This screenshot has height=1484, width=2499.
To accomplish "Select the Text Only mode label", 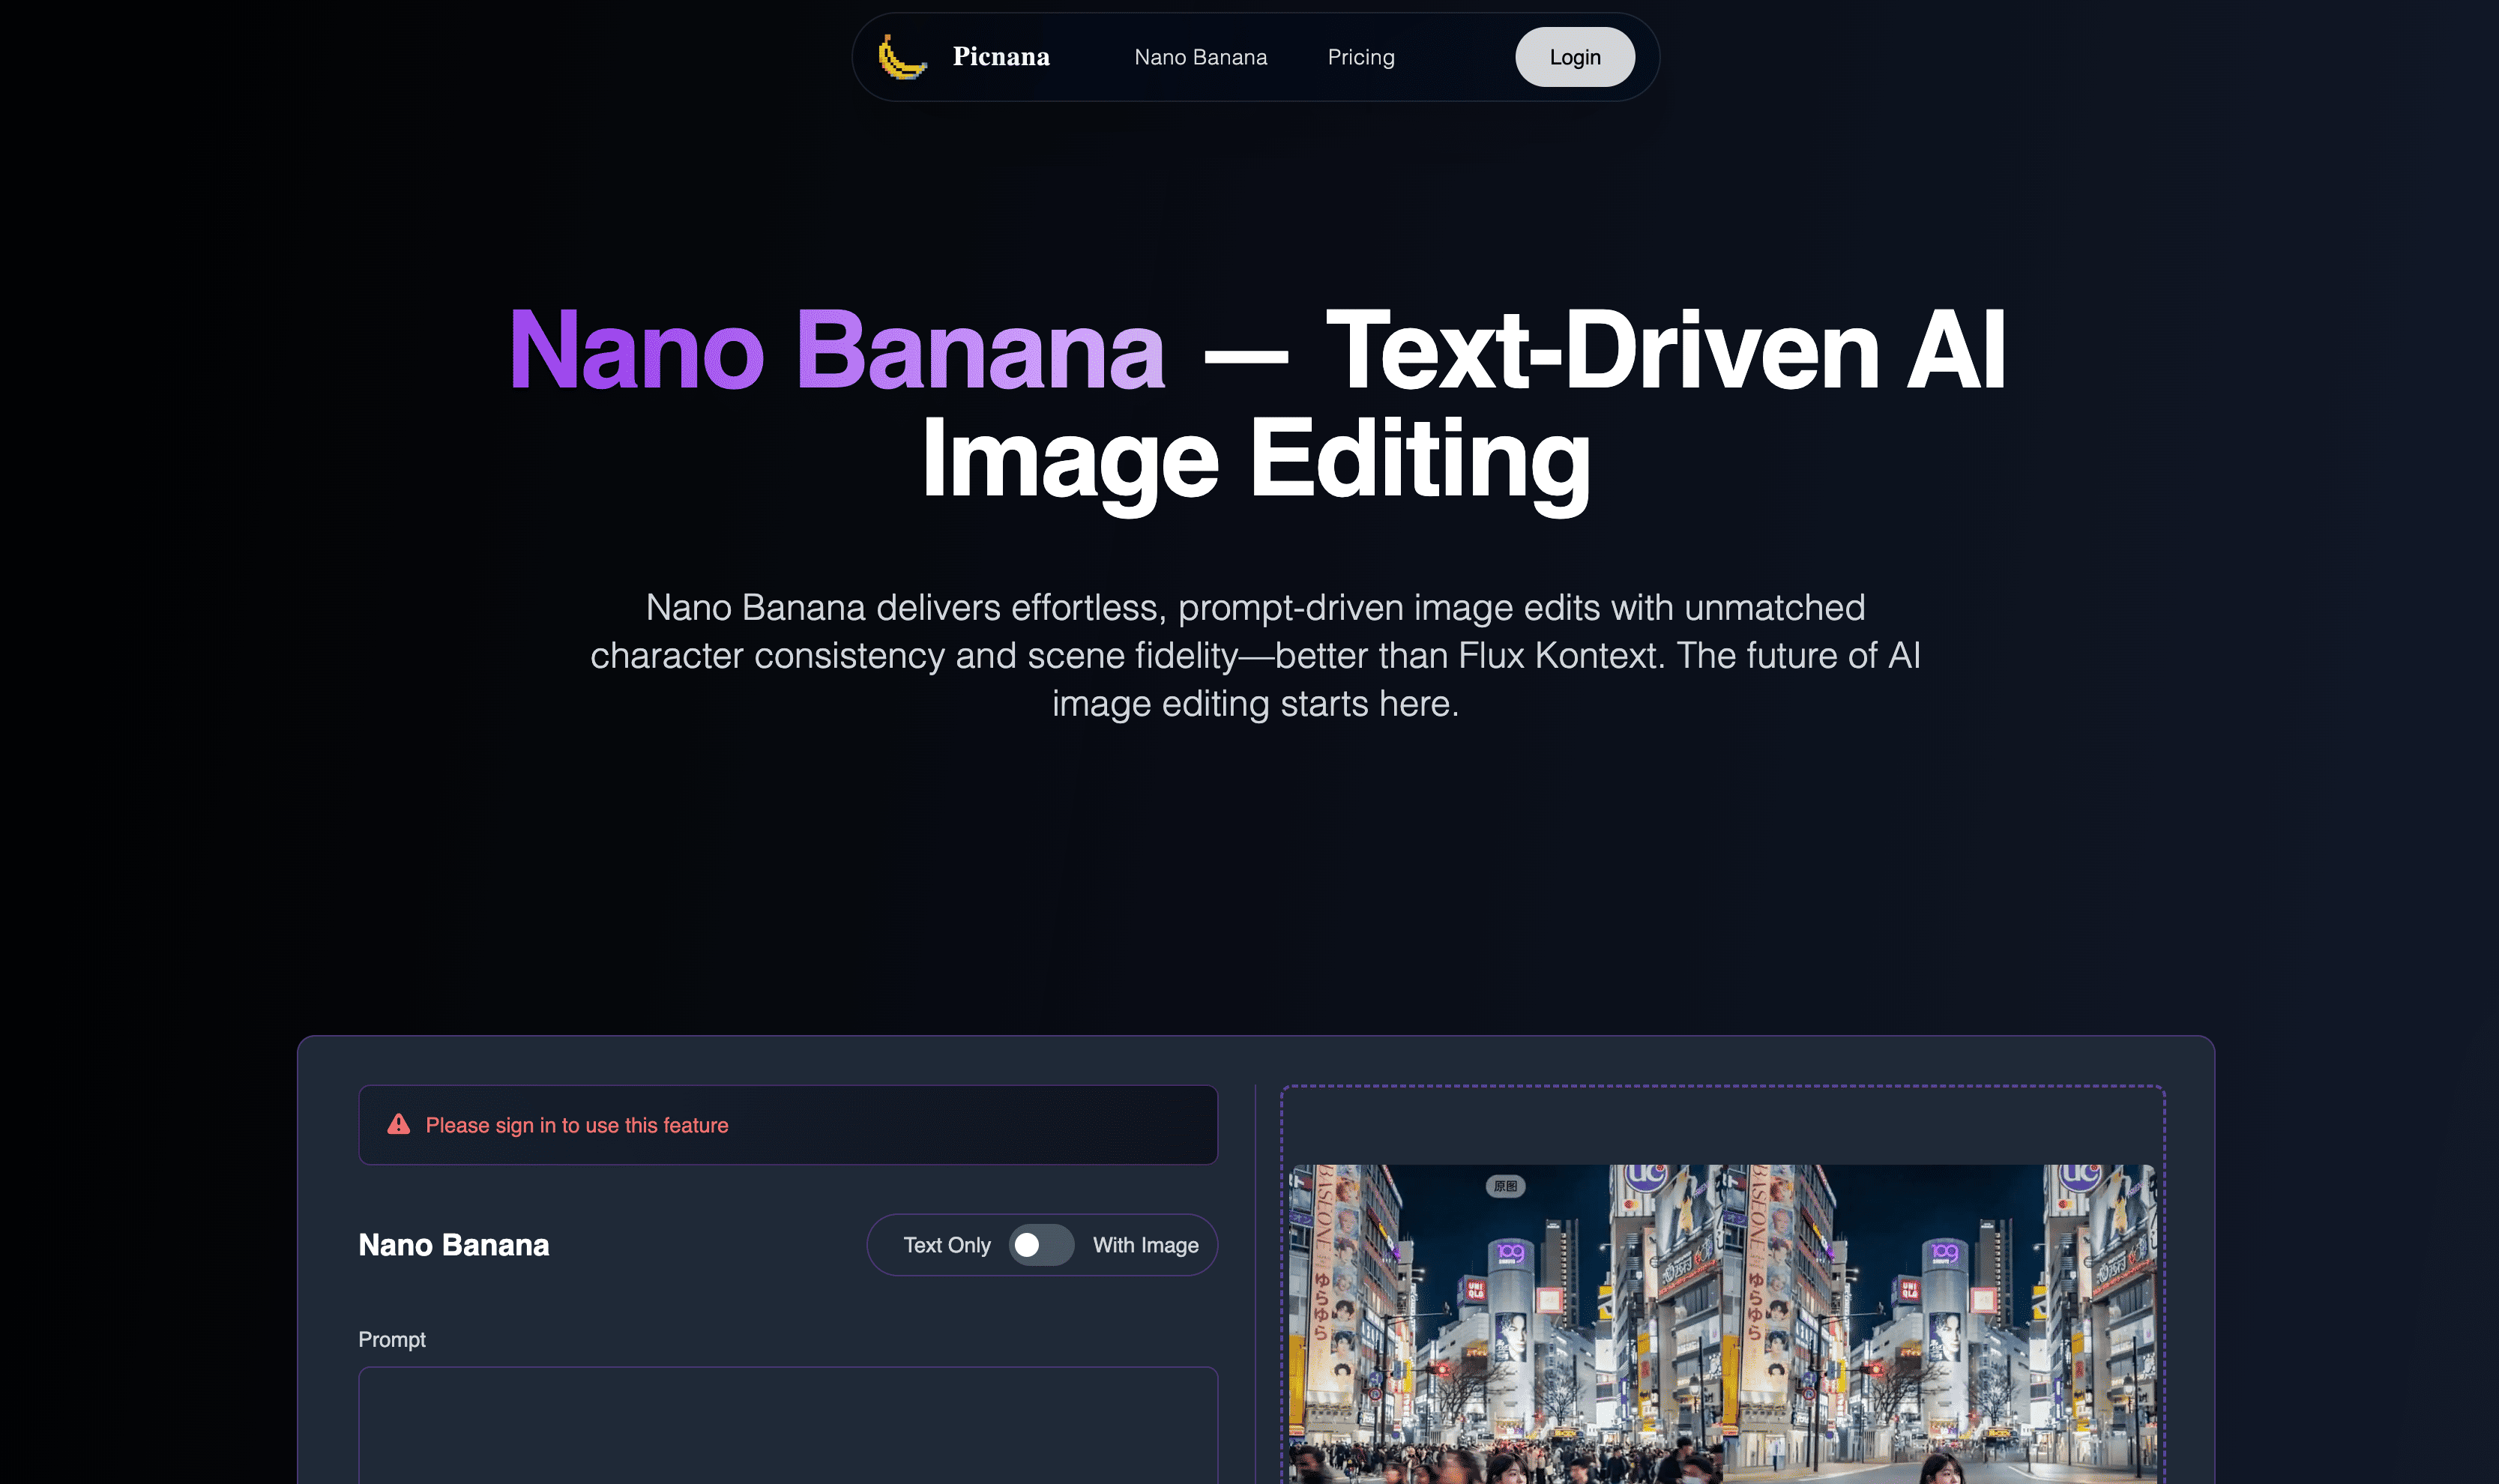I will click(x=946, y=1245).
